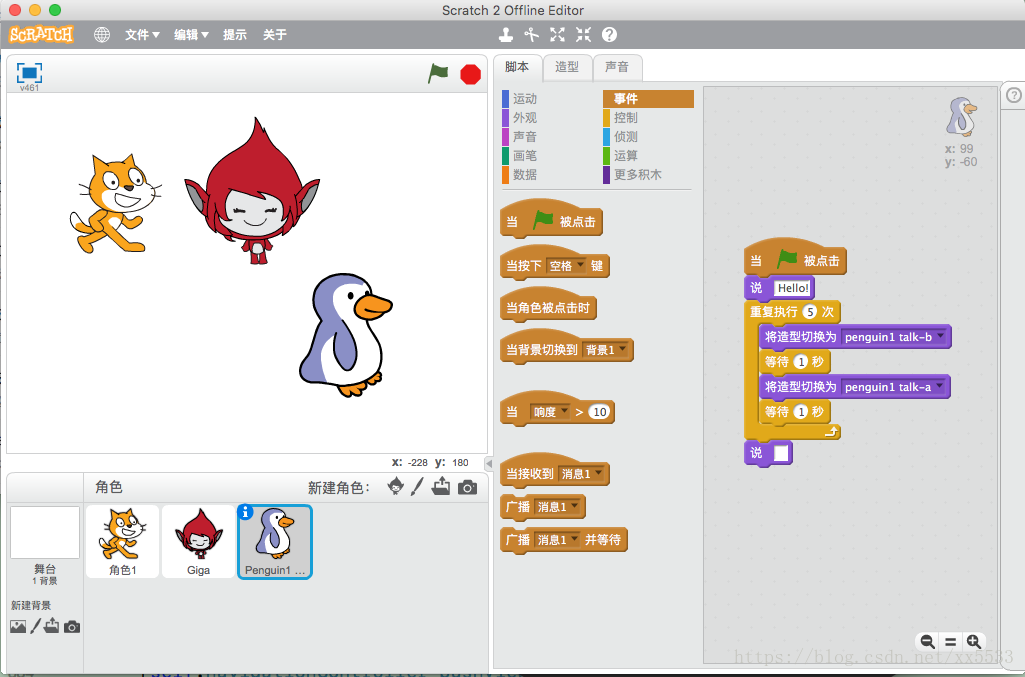This screenshot has width=1025, height=677.
Task: Switch to the 声音 tab
Action: tap(616, 67)
